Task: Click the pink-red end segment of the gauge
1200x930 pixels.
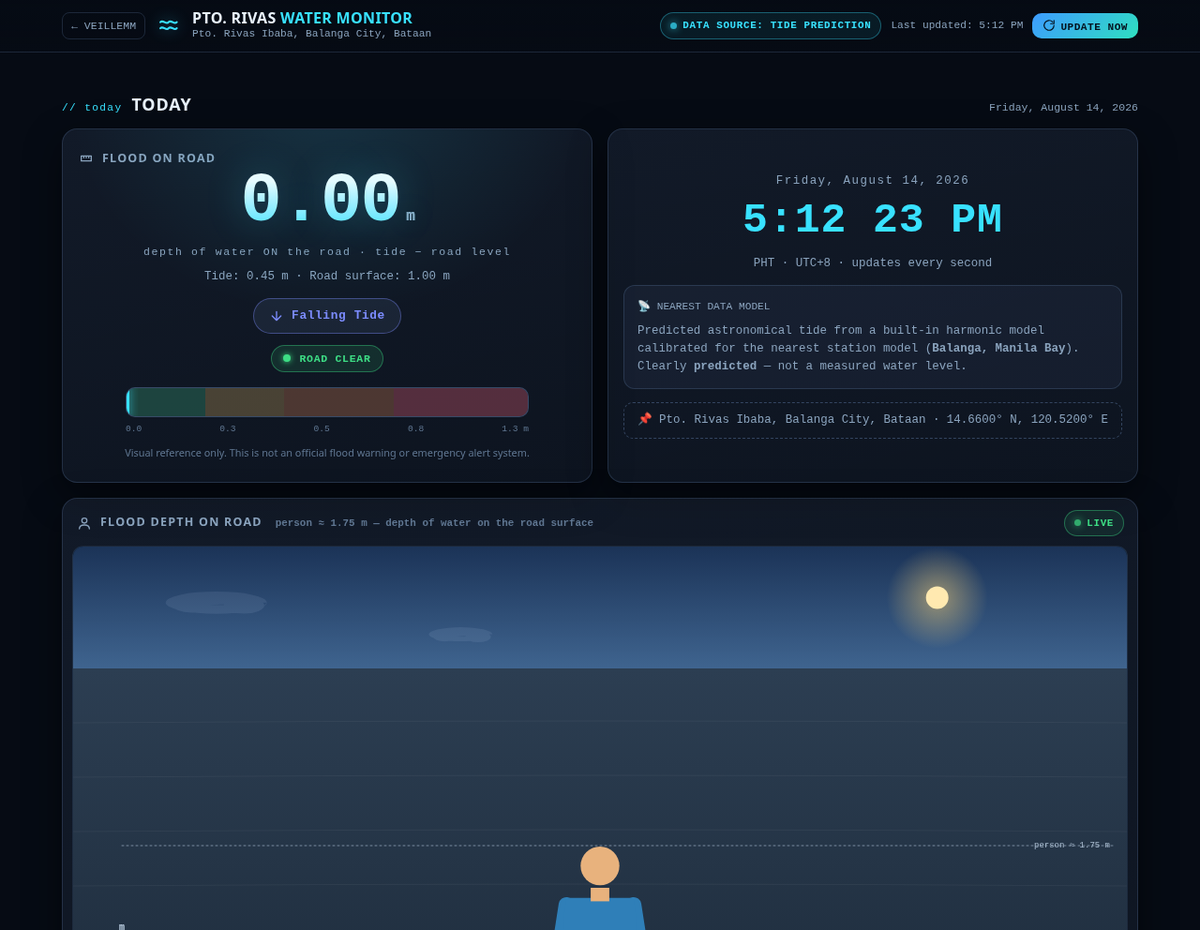Action: pyautogui.click(x=460, y=402)
